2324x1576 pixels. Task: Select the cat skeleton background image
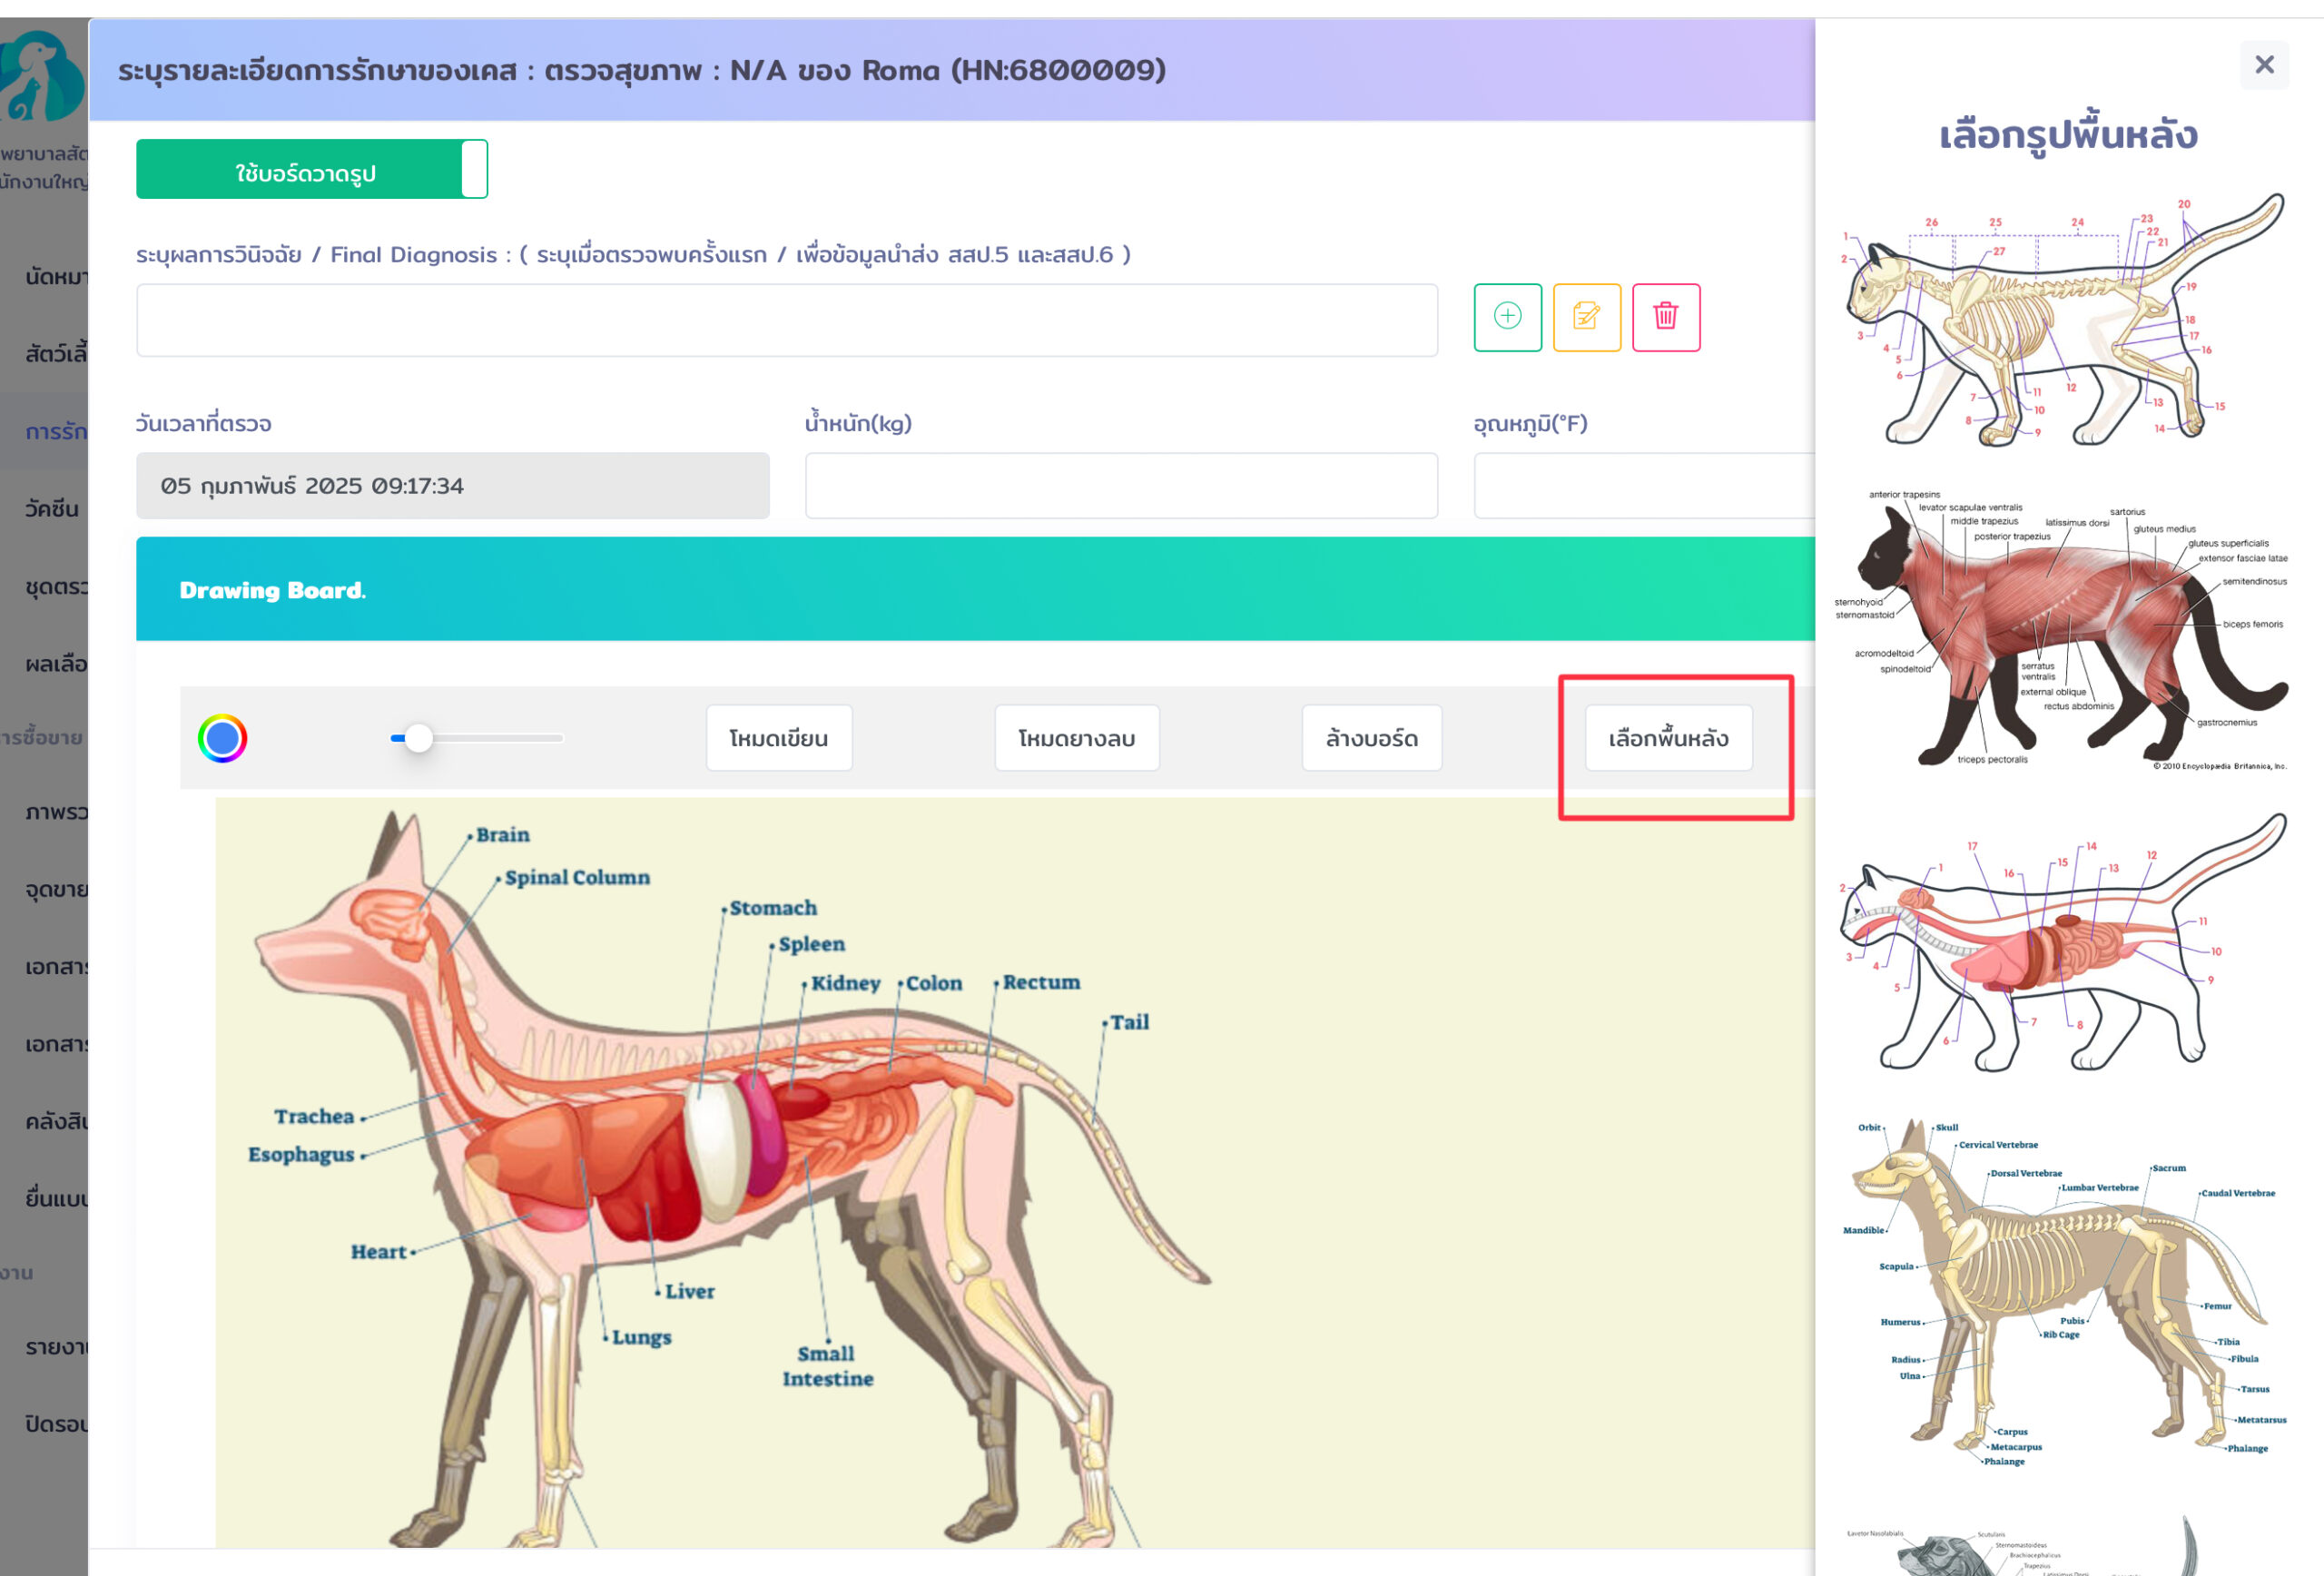(x=2066, y=320)
